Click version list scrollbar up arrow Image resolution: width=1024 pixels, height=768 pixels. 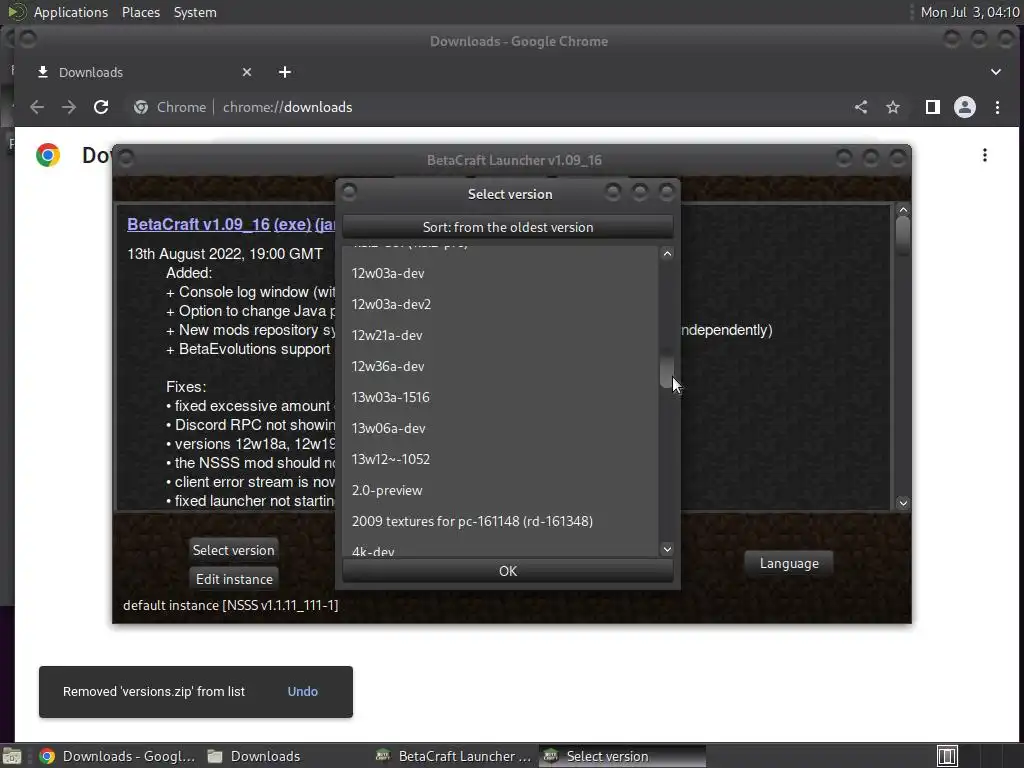tap(667, 253)
